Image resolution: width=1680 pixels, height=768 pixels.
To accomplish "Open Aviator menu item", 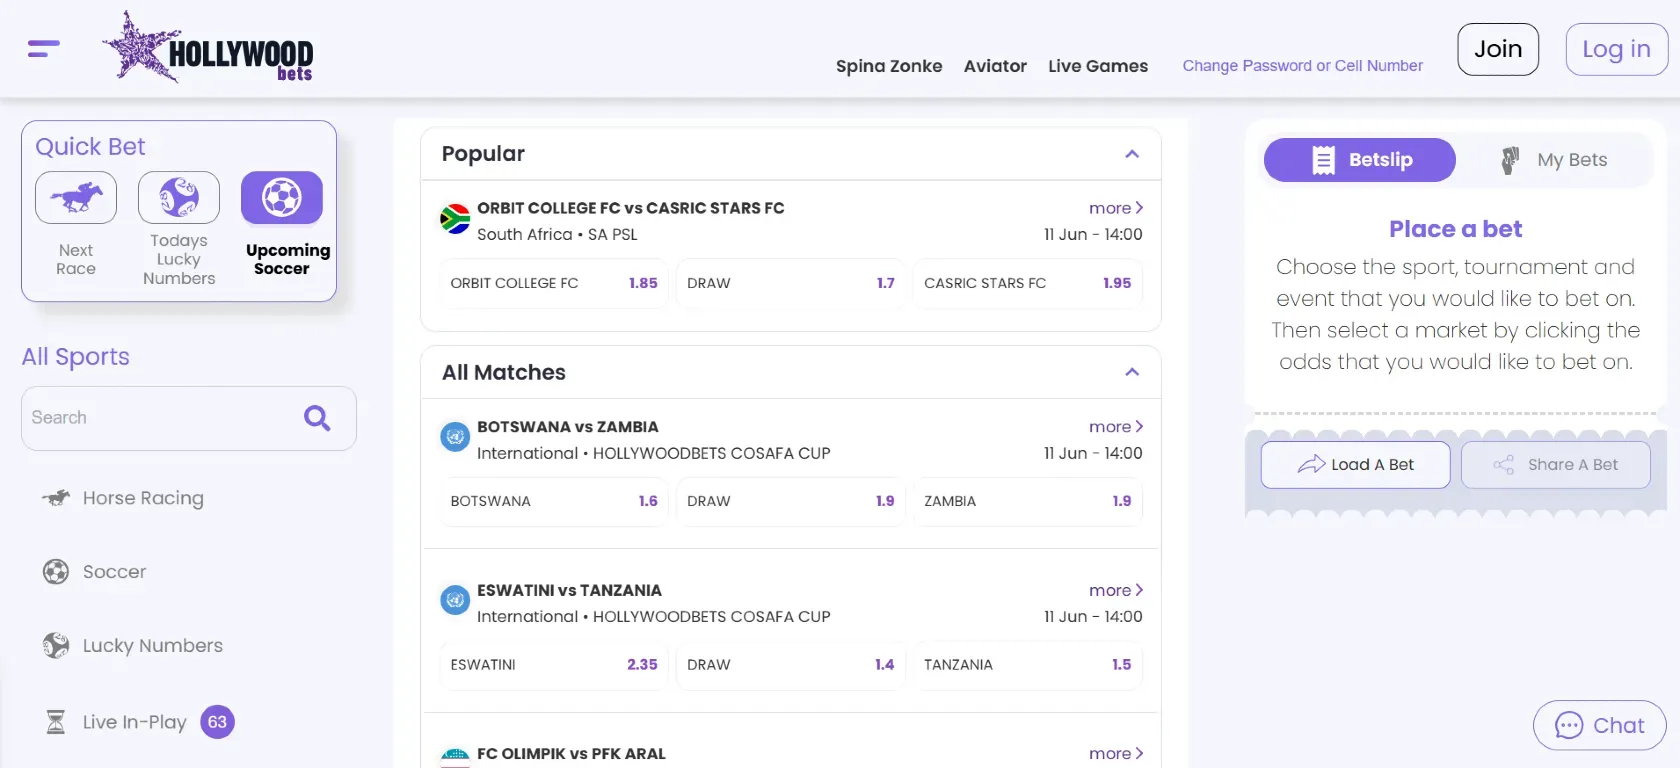I will tap(995, 66).
